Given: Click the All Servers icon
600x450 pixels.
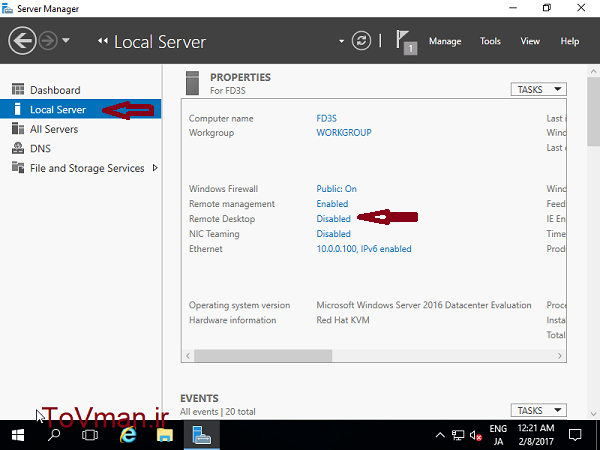Looking at the screenshot, I should [x=18, y=128].
